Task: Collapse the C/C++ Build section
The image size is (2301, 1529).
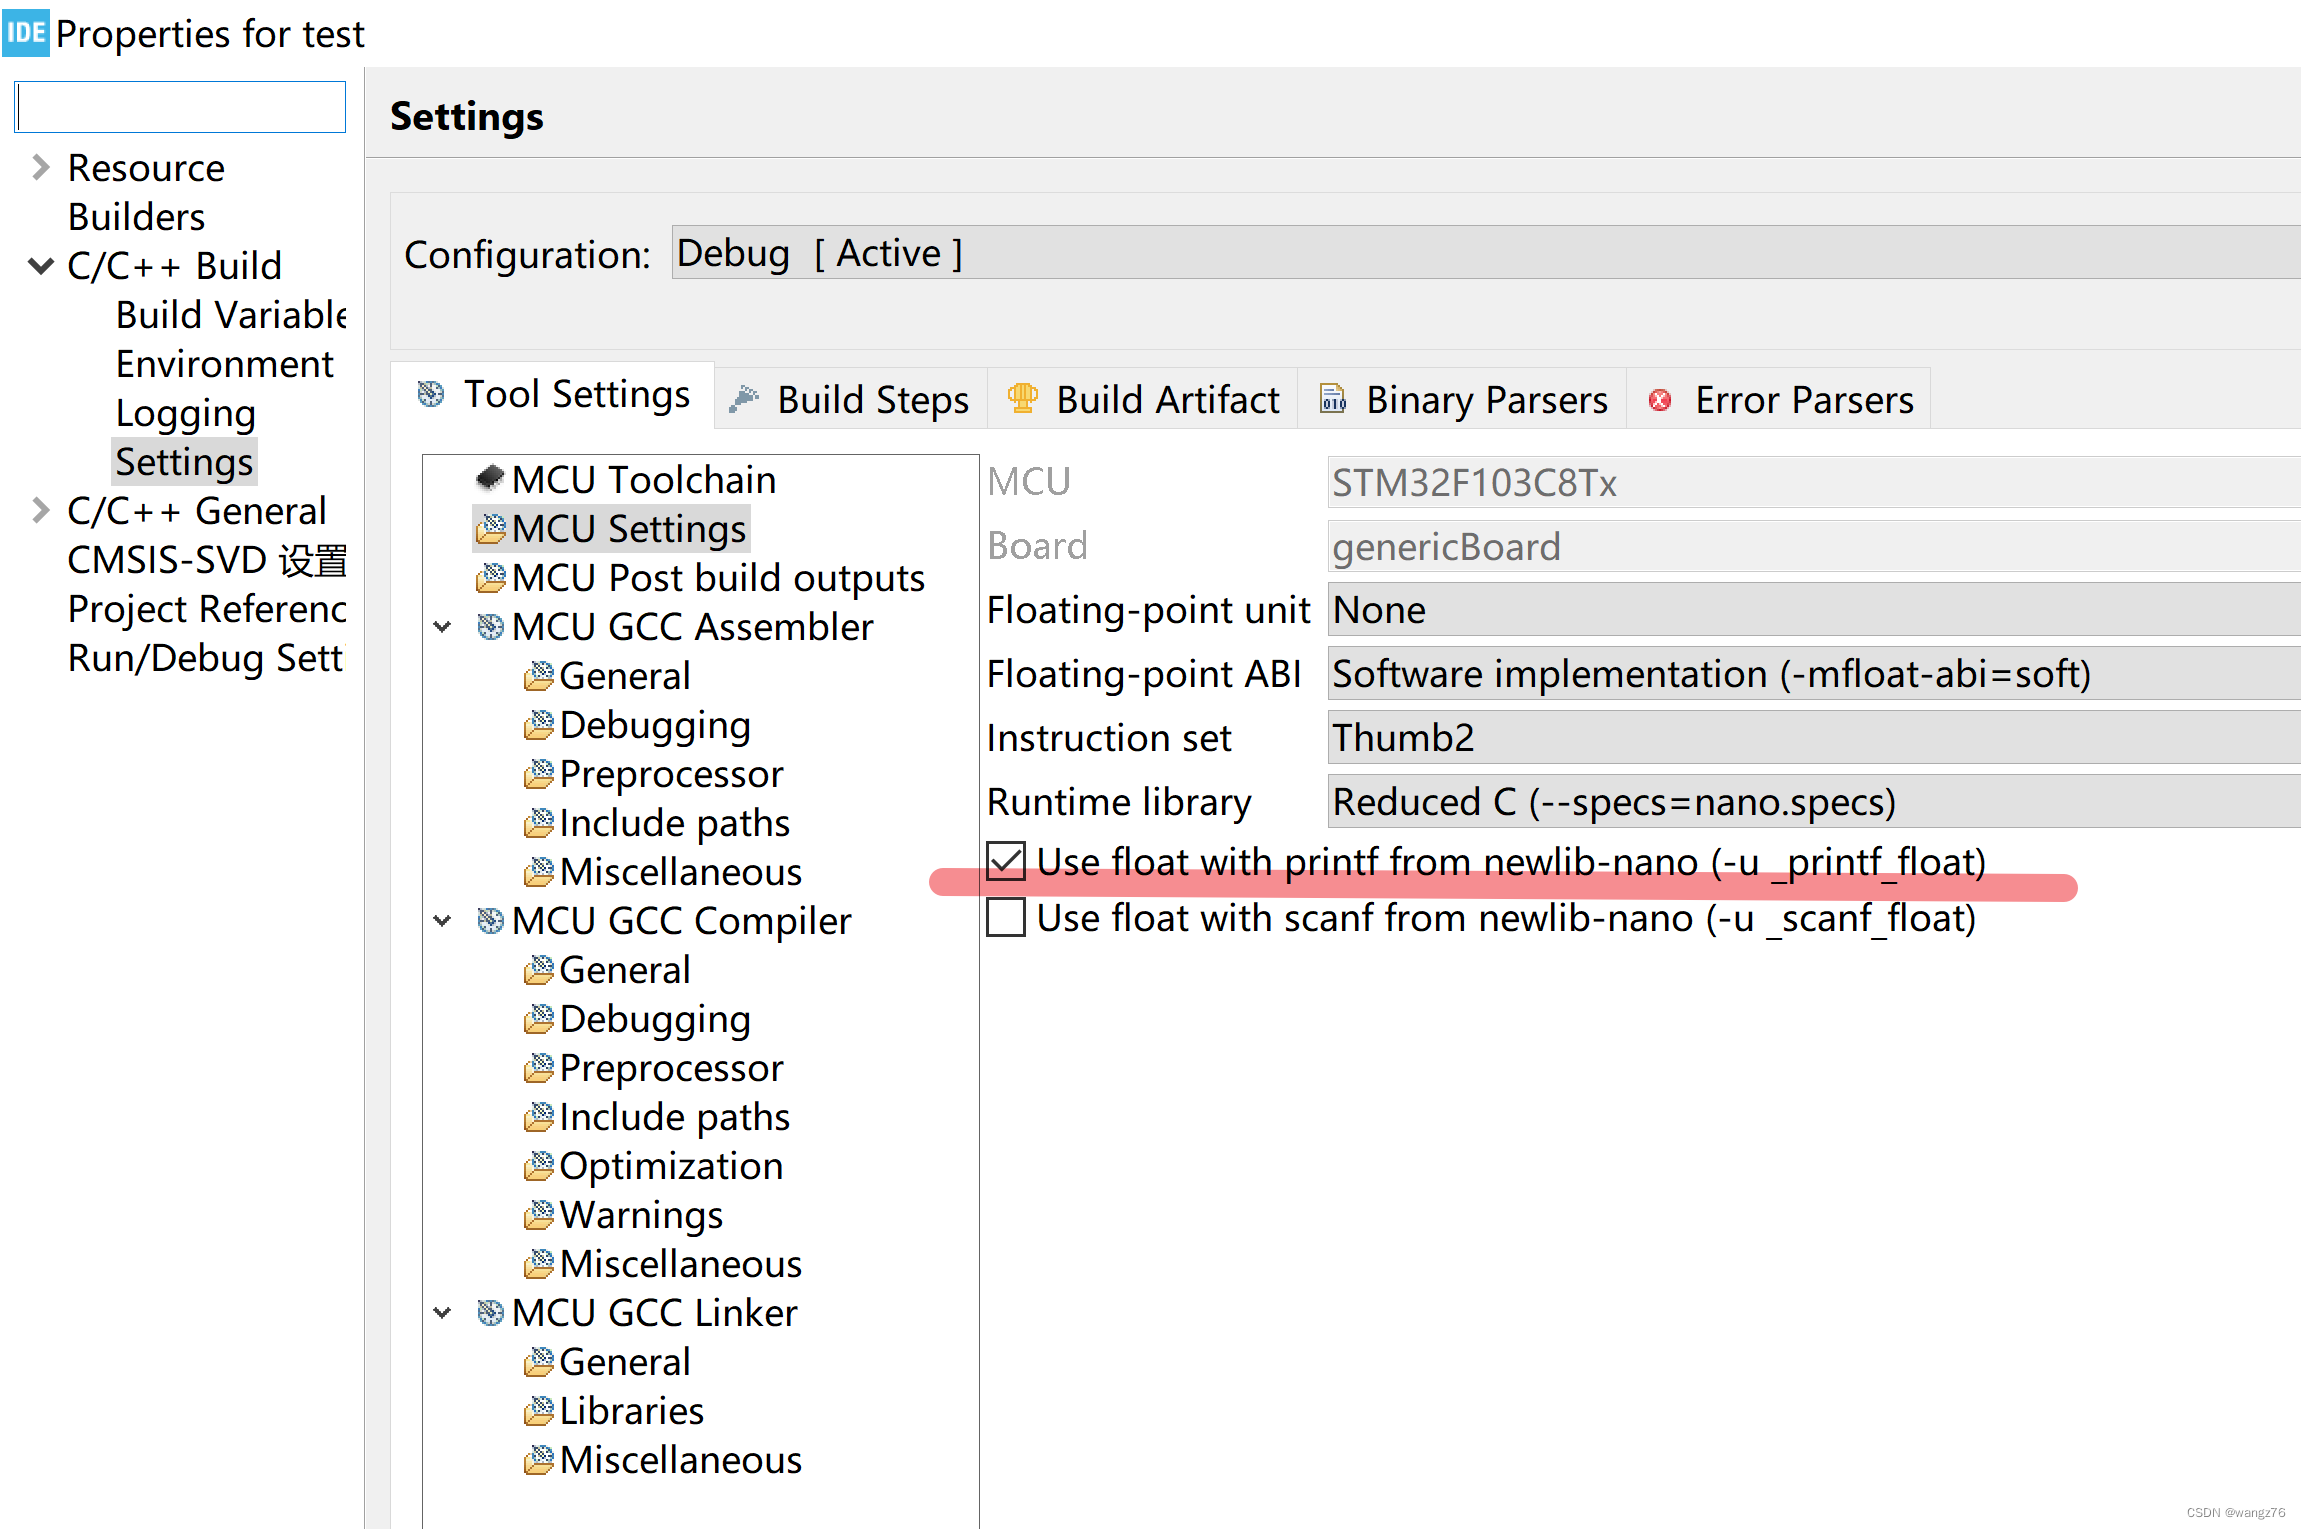Action: tap(41, 266)
